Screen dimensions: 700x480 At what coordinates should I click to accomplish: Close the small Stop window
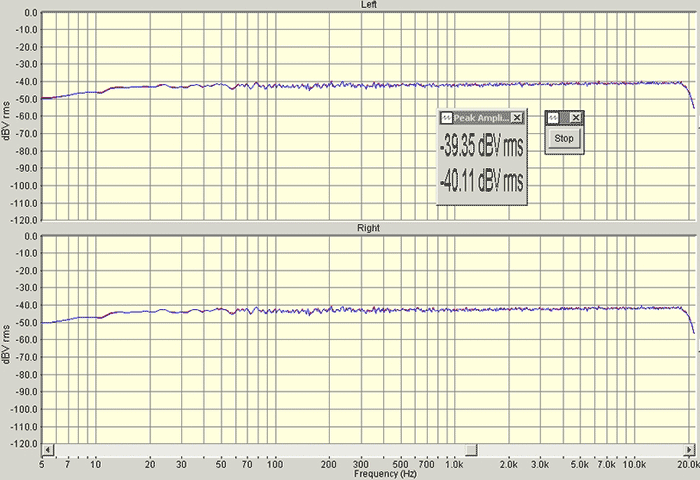[576, 117]
